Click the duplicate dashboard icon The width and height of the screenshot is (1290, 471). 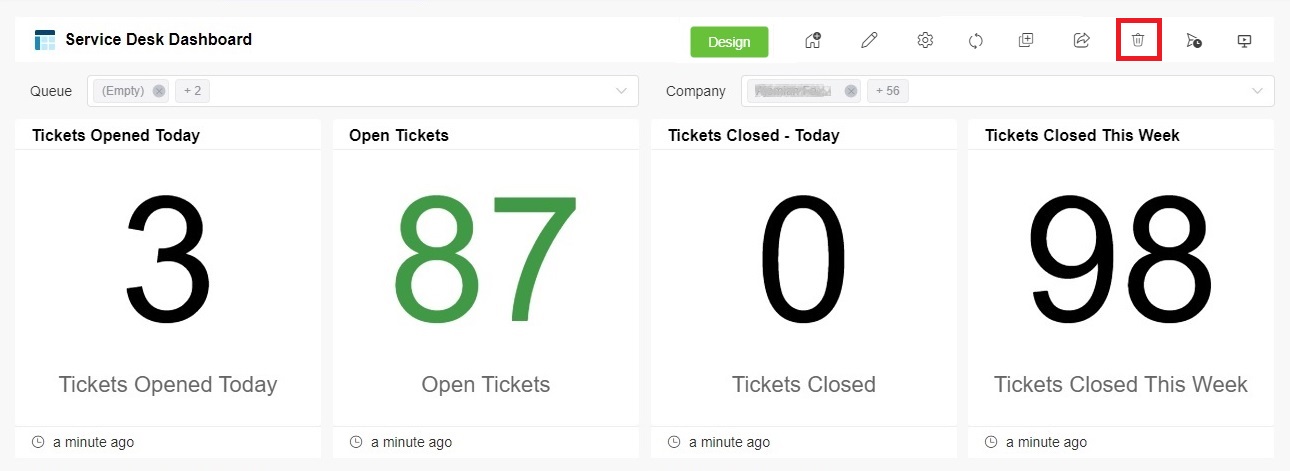pyautogui.click(x=1025, y=41)
